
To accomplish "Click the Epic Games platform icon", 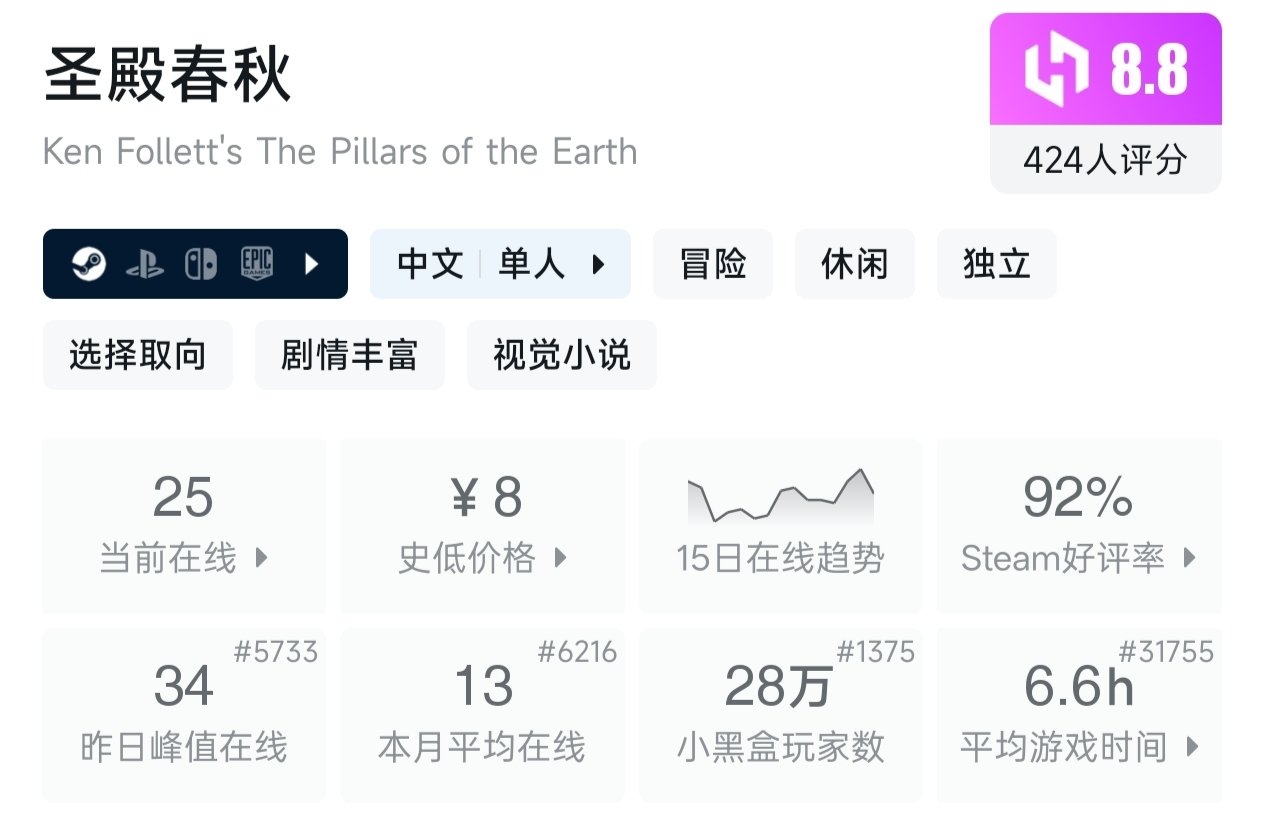I will point(257,264).
